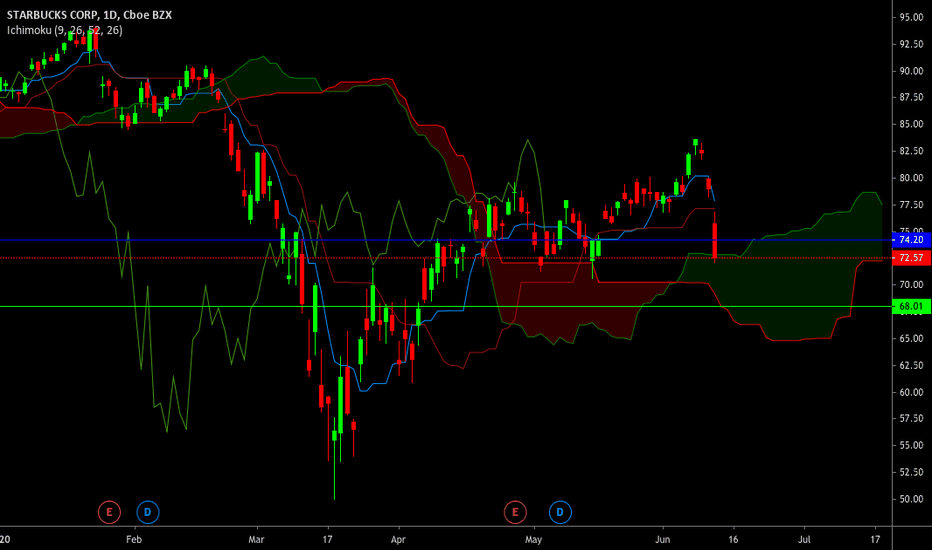Click the 87.50 price axis label
Screen dimensions: 932x550
click(911, 97)
